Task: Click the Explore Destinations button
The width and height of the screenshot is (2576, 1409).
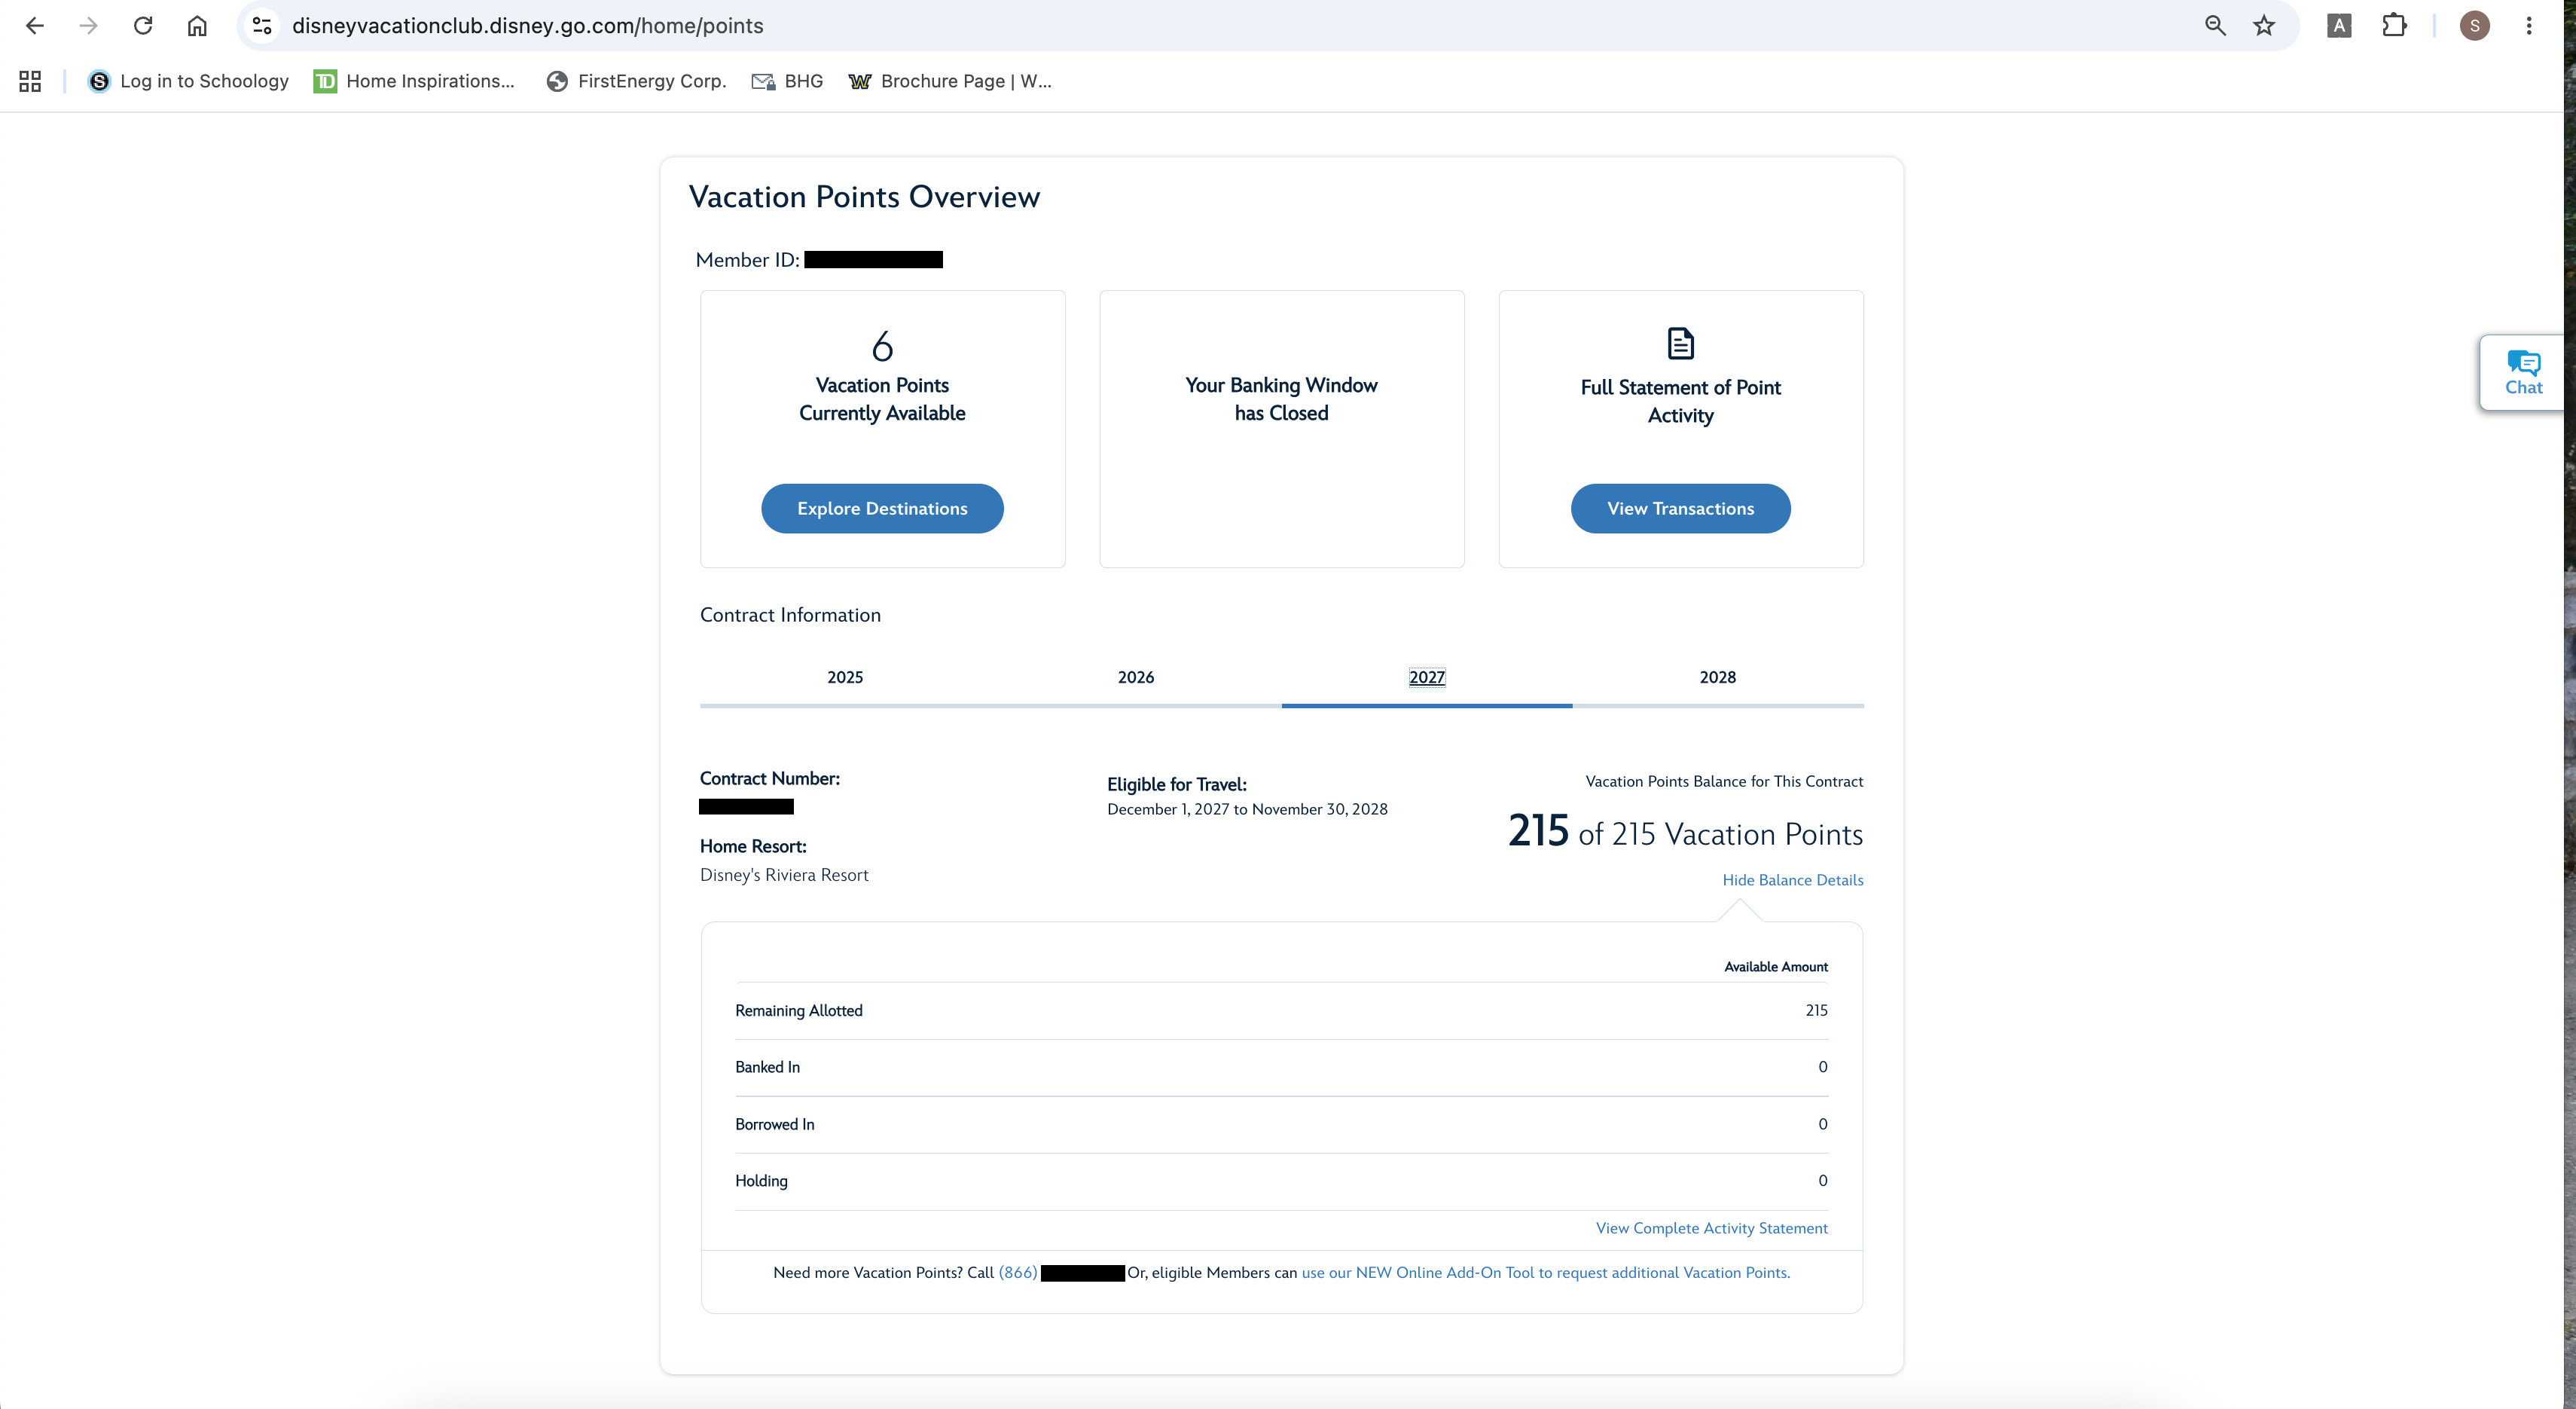Action: [x=882, y=508]
